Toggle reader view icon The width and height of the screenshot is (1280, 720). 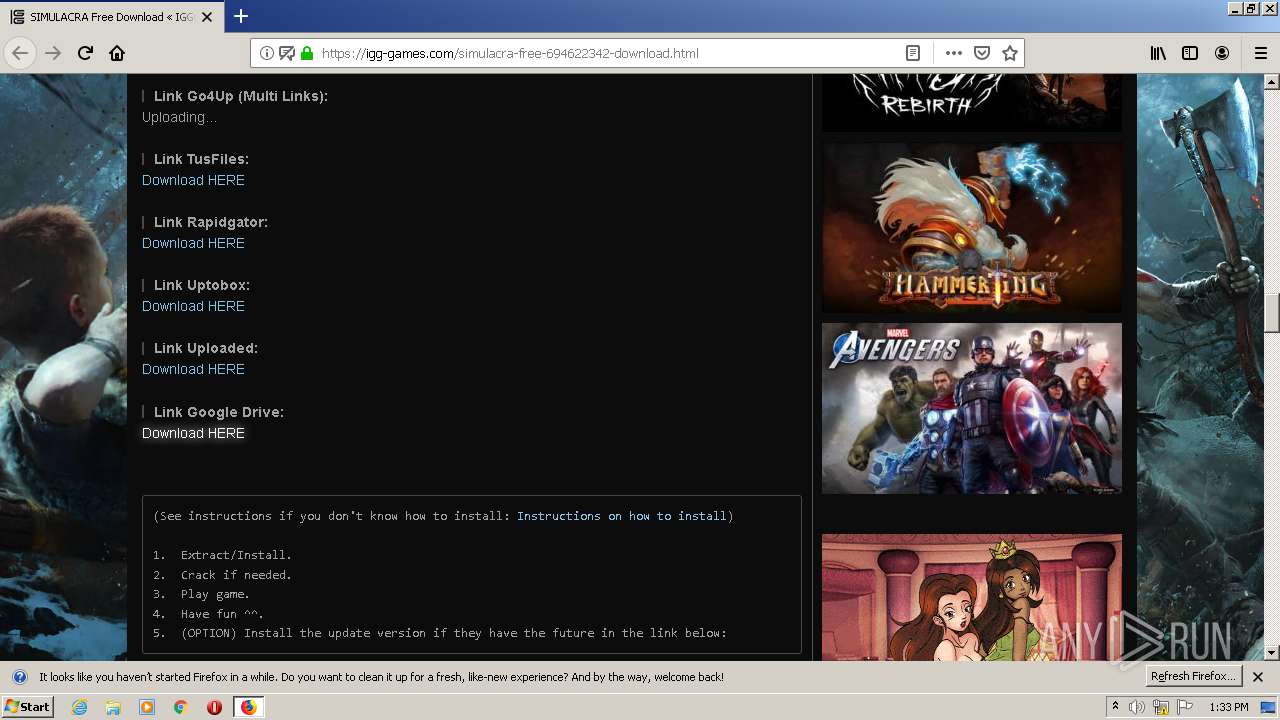coord(913,53)
